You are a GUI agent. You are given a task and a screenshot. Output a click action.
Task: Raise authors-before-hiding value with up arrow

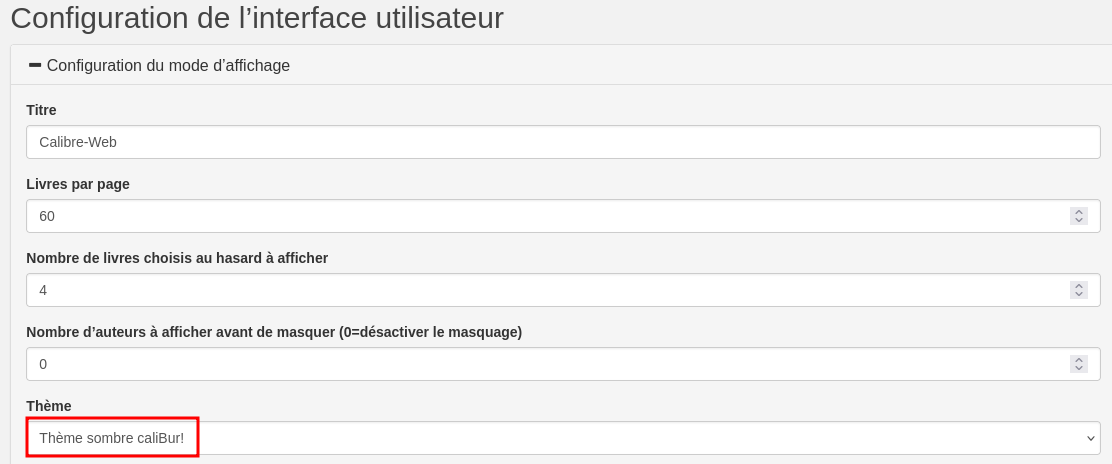[x=1079, y=359]
